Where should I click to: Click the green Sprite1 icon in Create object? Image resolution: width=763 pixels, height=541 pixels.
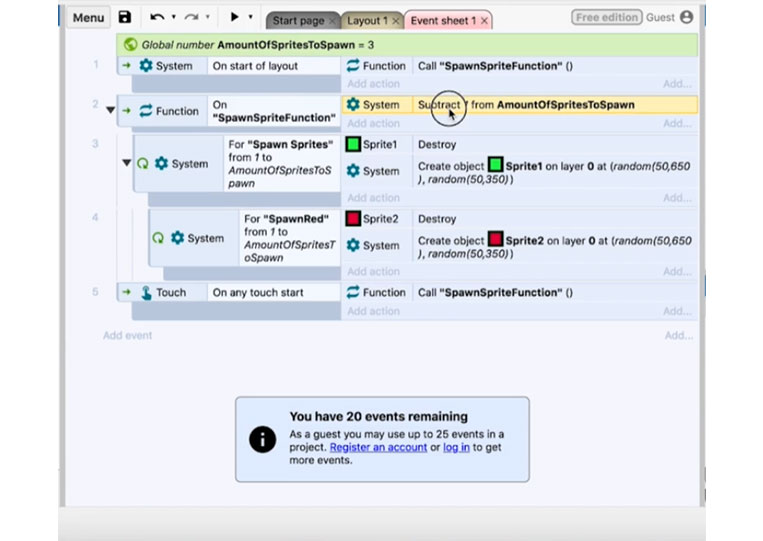495,164
